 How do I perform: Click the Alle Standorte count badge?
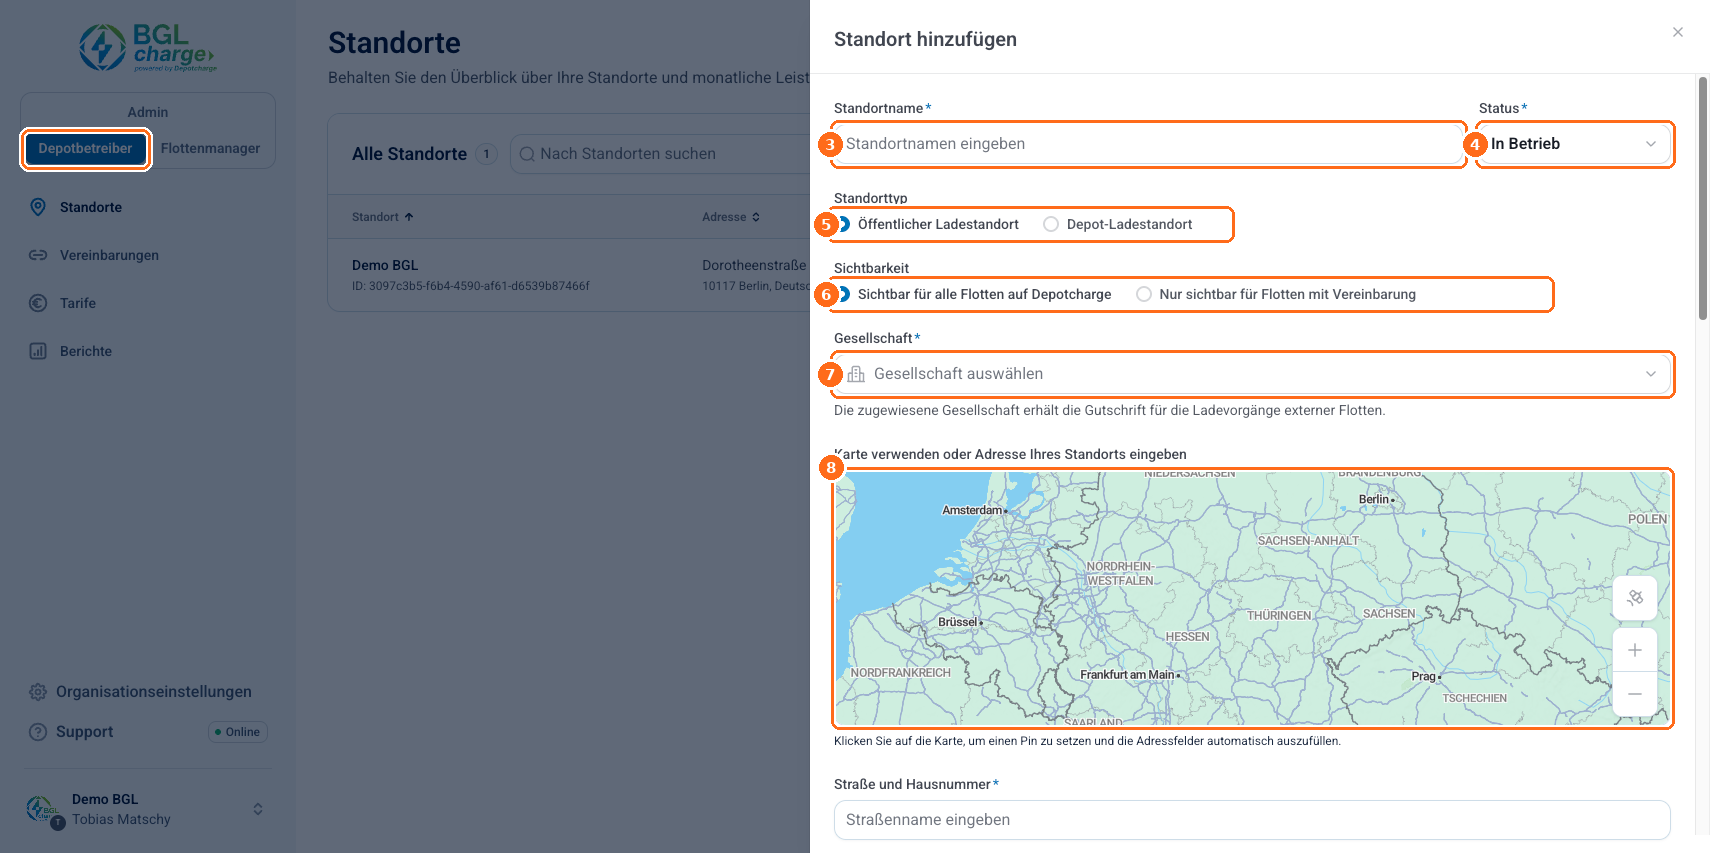(486, 154)
